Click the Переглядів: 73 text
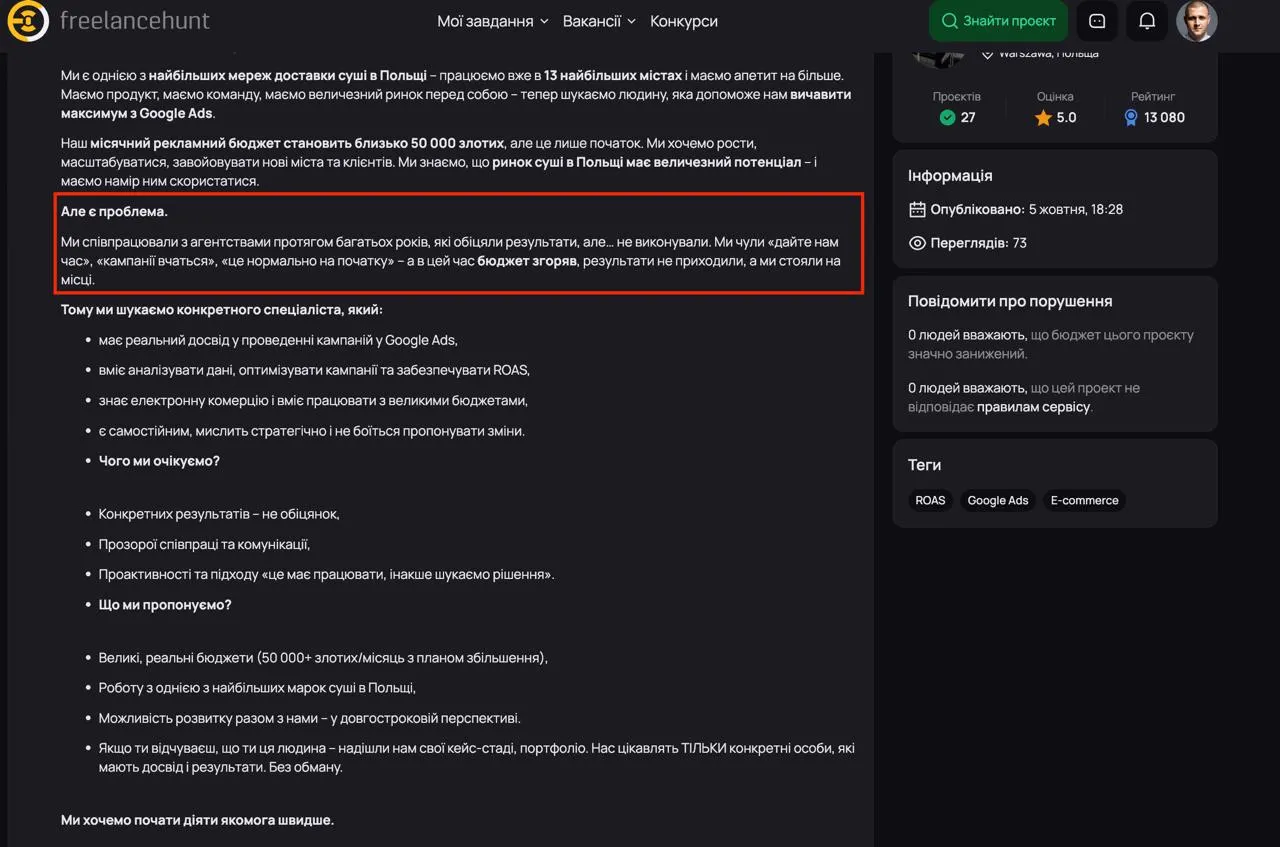 (979, 243)
